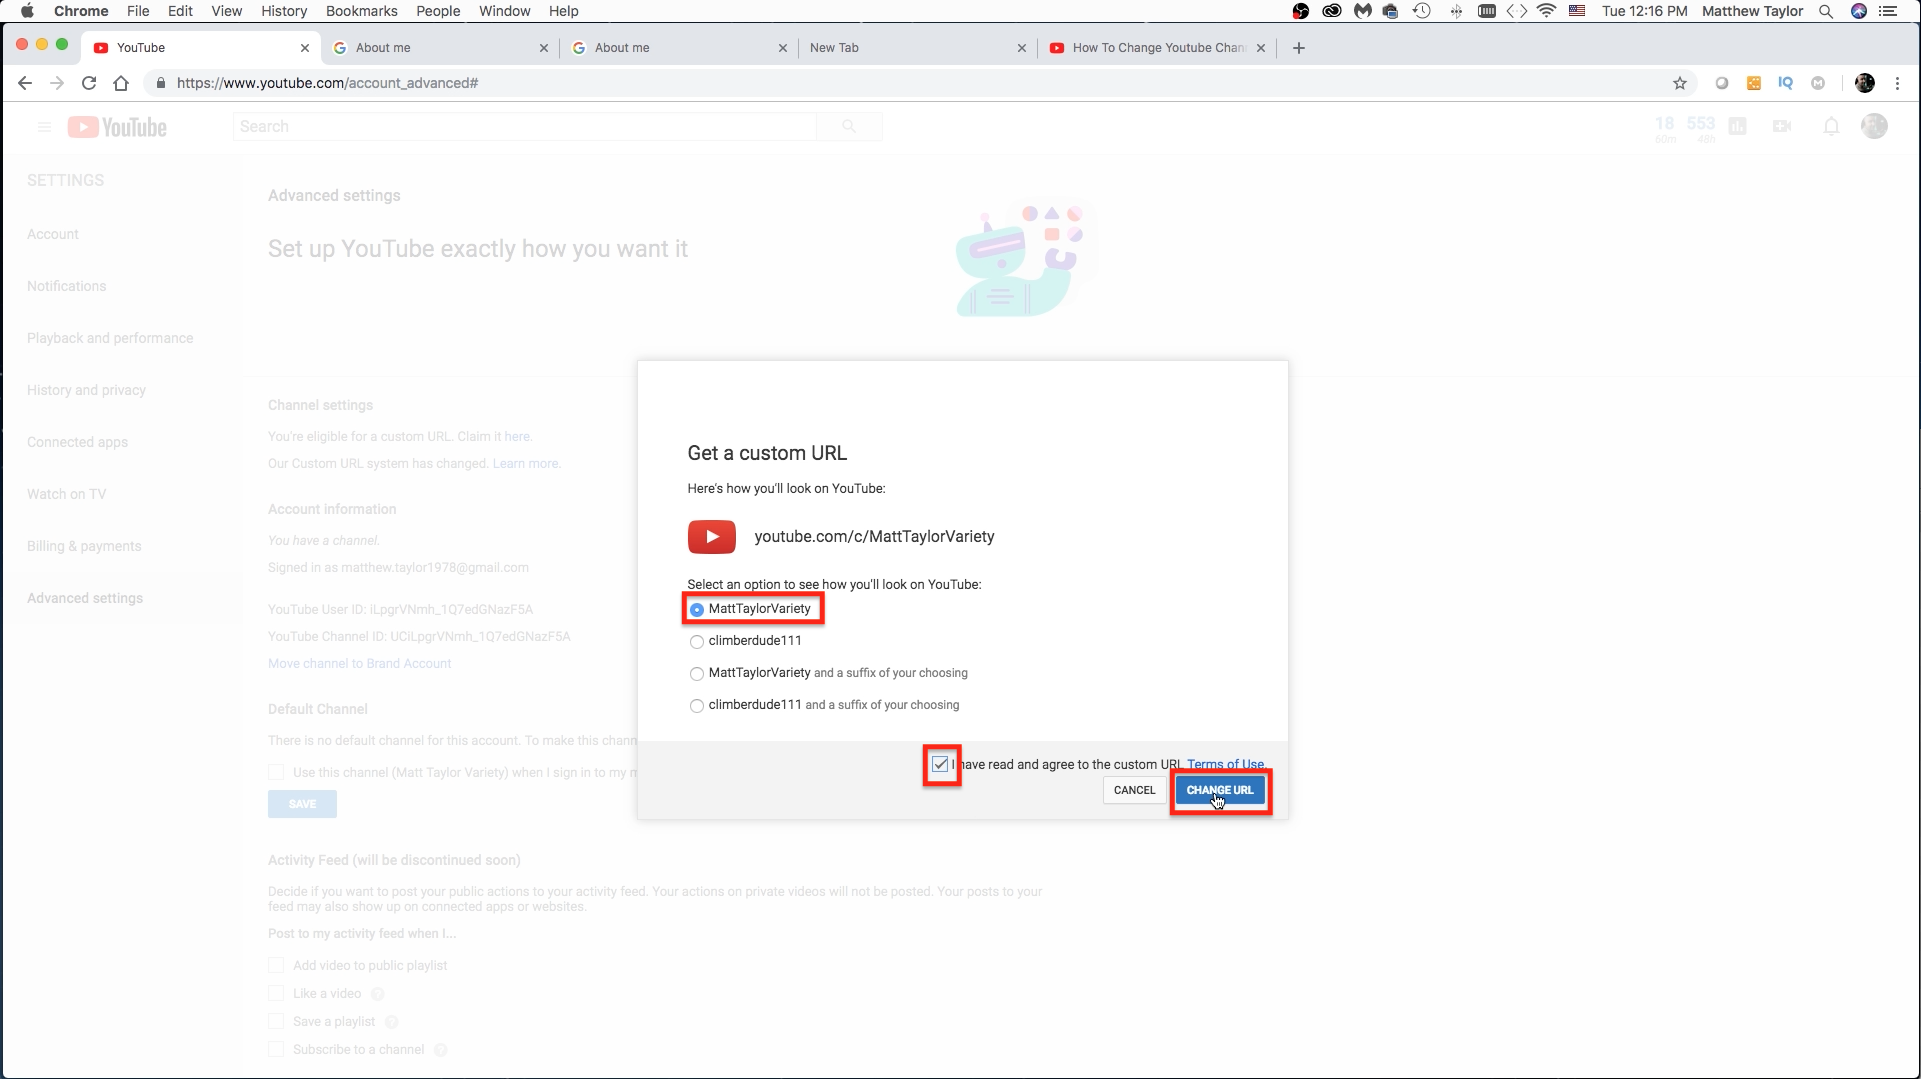Check the Like a video option
Image resolution: width=1921 pixels, height=1079 pixels.
point(276,993)
